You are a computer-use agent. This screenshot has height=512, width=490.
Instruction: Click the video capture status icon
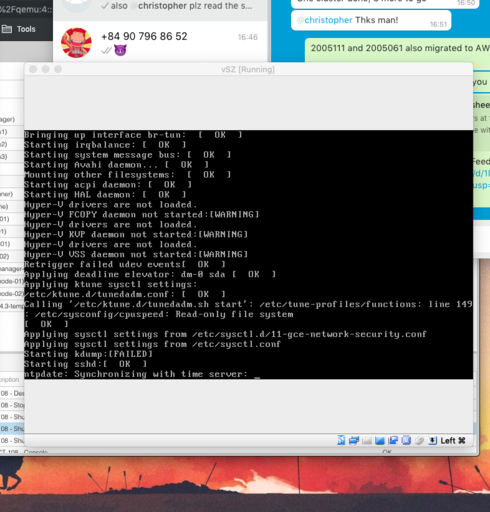pos(393,440)
